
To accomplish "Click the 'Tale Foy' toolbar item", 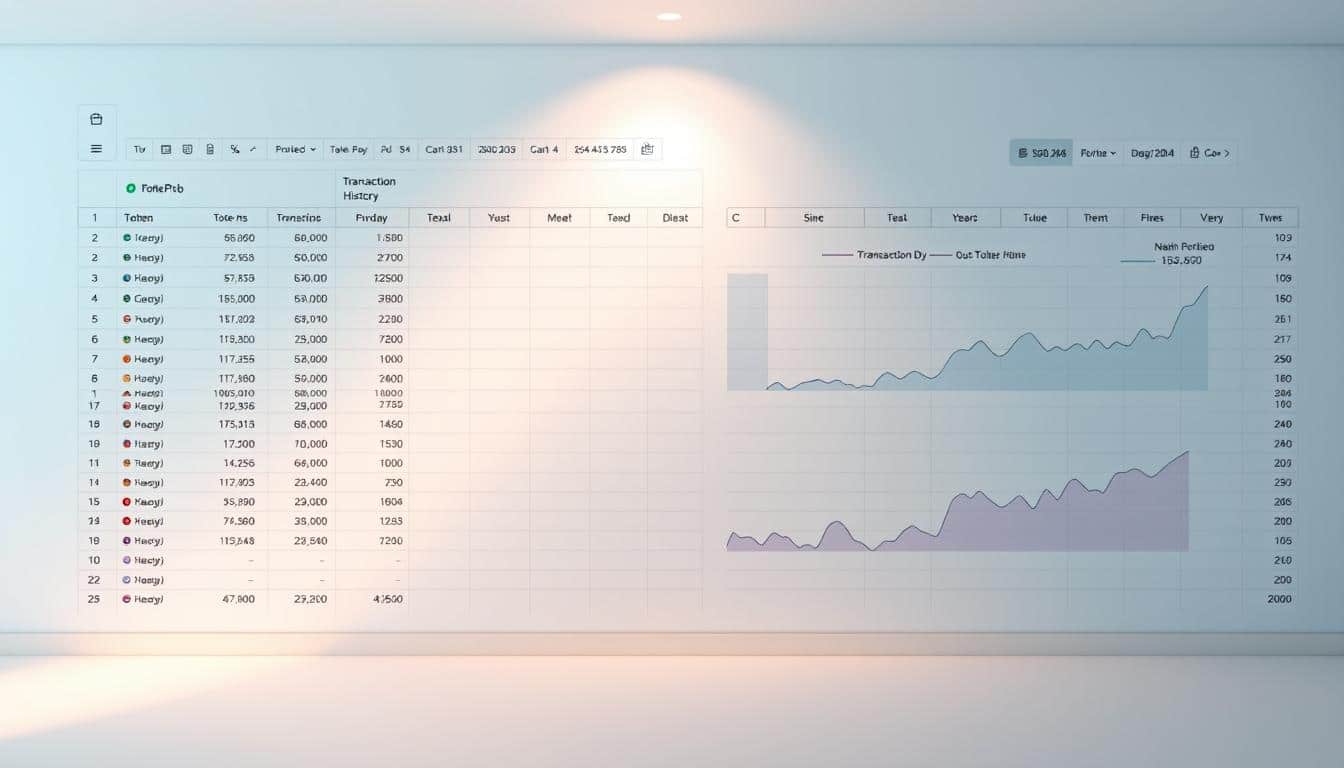I will [348, 149].
